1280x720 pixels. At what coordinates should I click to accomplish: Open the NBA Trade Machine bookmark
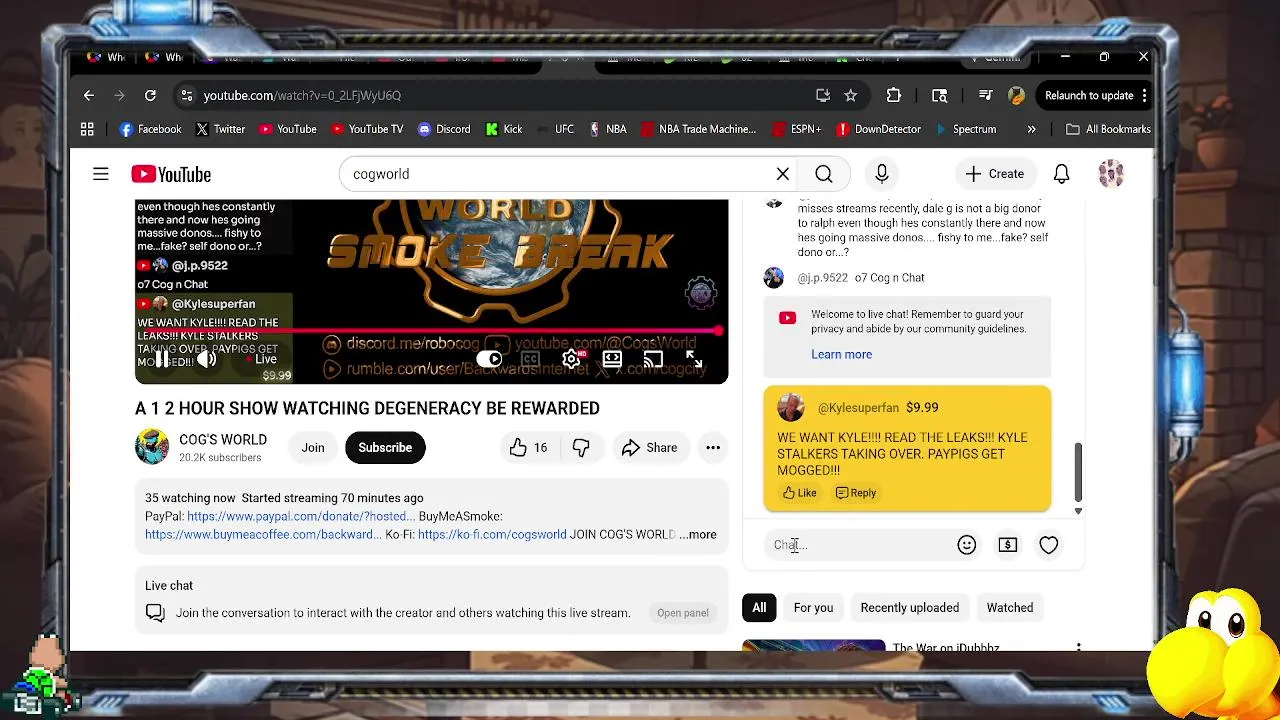pos(698,129)
